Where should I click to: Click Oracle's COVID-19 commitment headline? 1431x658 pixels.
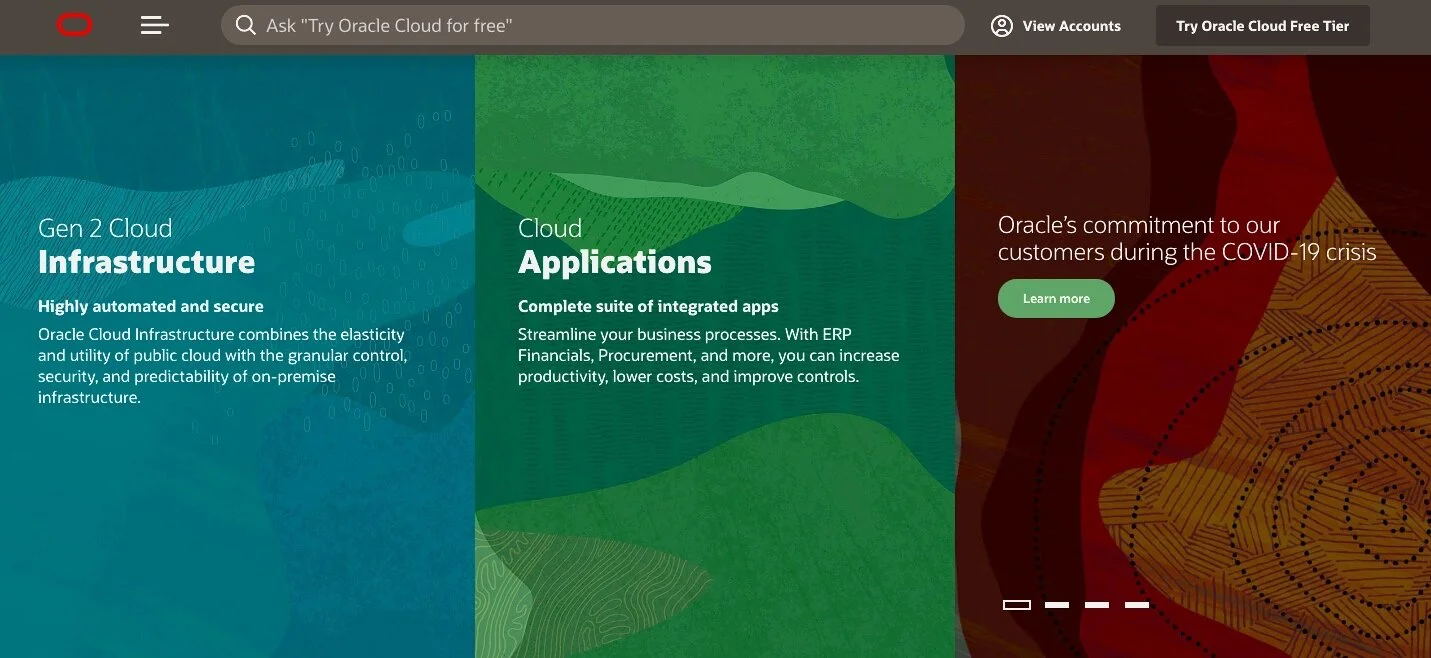point(1187,238)
